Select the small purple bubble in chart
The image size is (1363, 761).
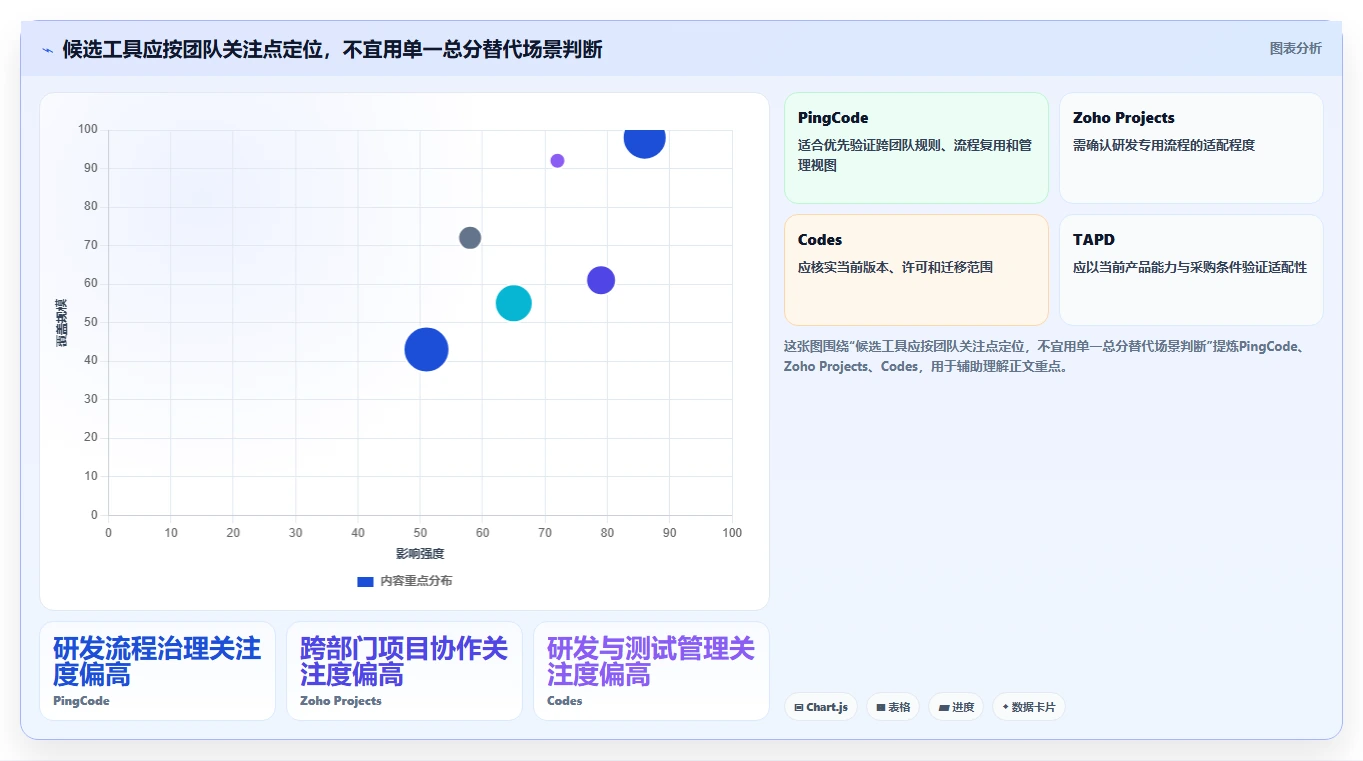pyautogui.click(x=557, y=161)
